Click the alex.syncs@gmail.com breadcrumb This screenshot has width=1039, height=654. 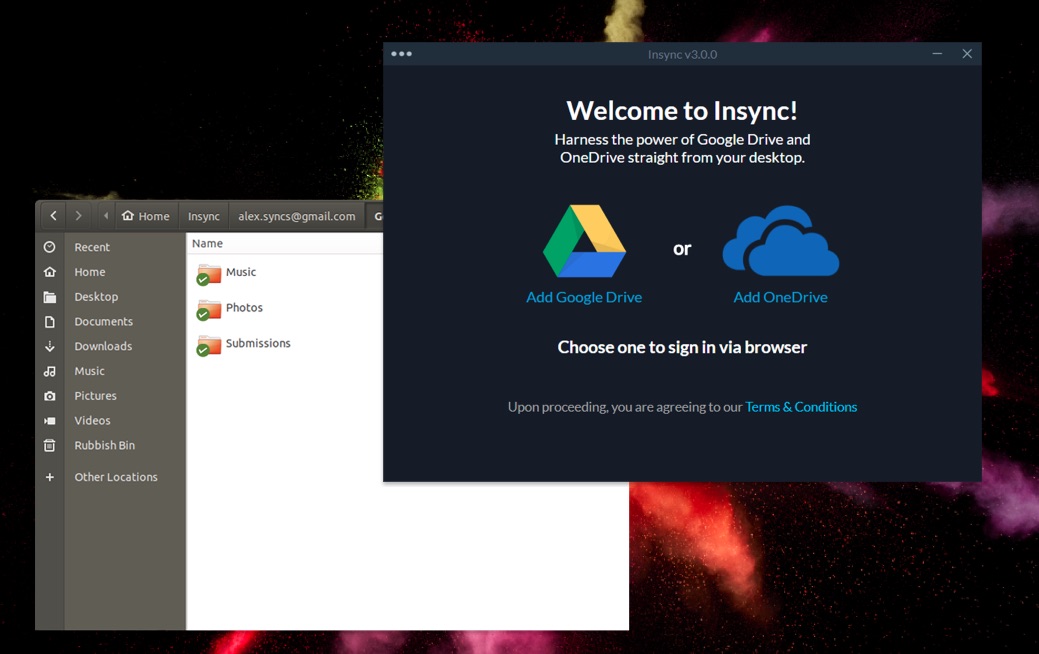pos(296,216)
